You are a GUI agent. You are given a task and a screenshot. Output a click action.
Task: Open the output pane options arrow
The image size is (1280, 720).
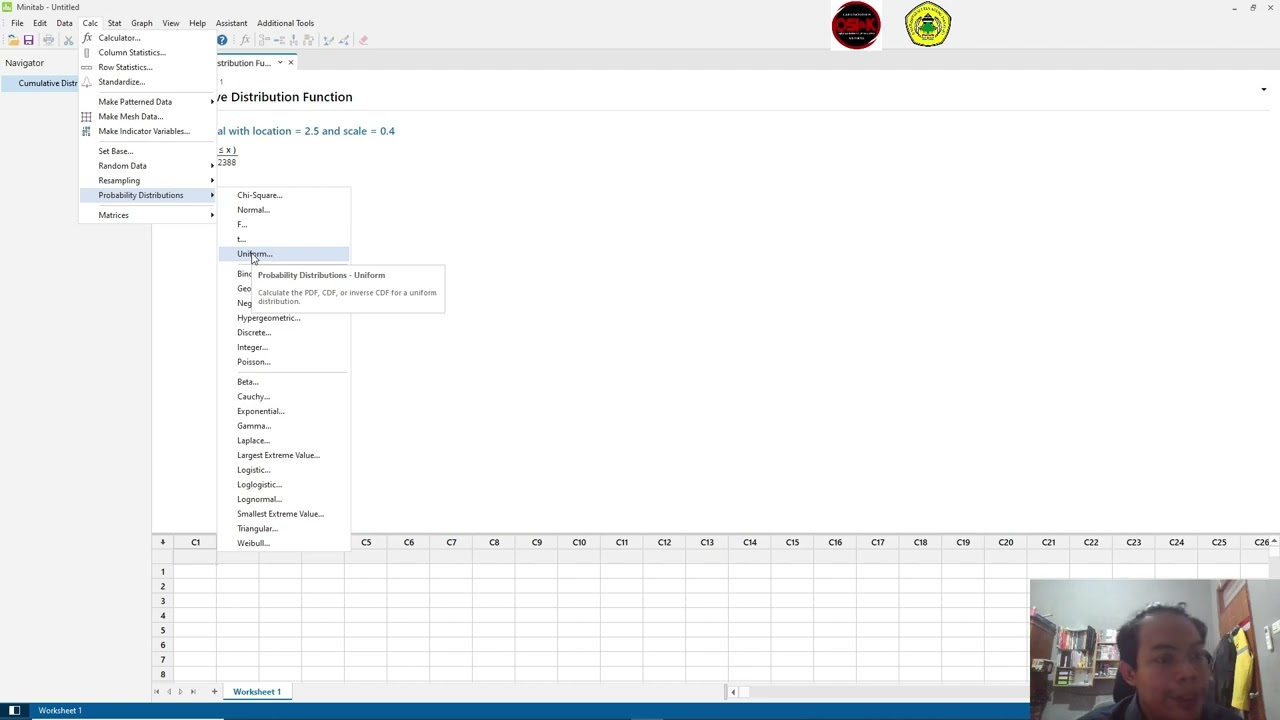1263,90
